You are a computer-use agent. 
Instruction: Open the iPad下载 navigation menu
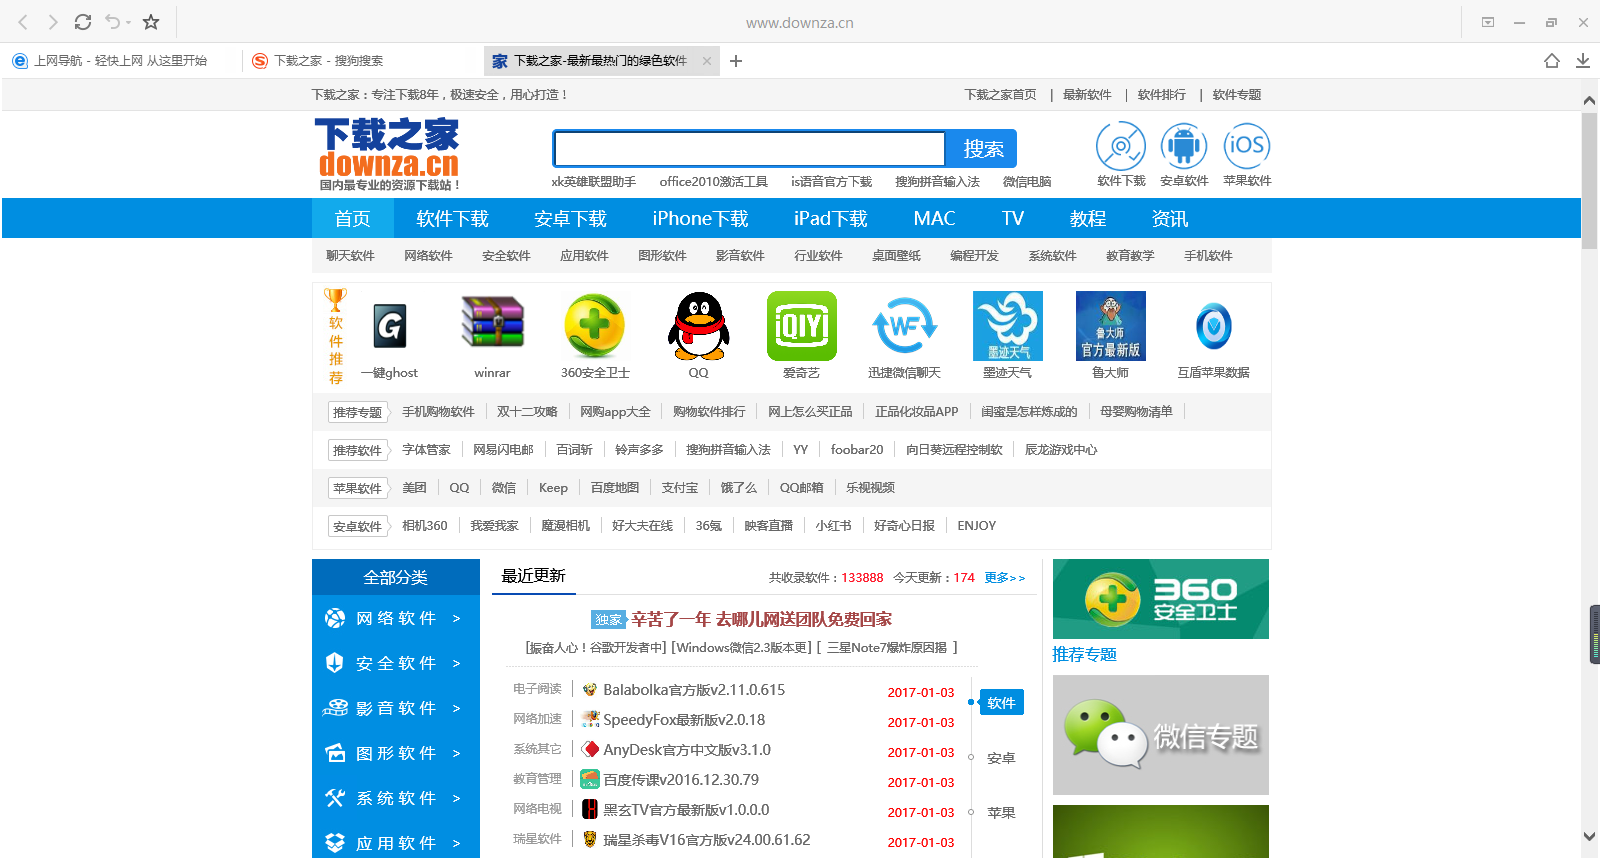pyautogui.click(x=830, y=218)
